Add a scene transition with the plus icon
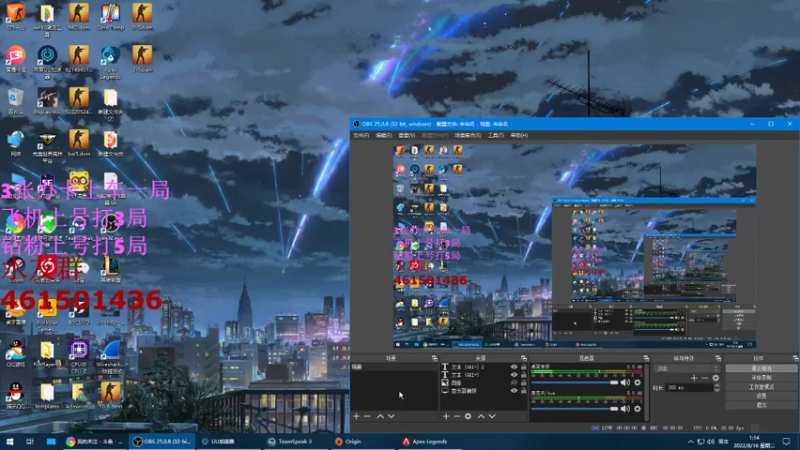The width and height of the screenshot is (800, 450). click(x=694, y=378)
